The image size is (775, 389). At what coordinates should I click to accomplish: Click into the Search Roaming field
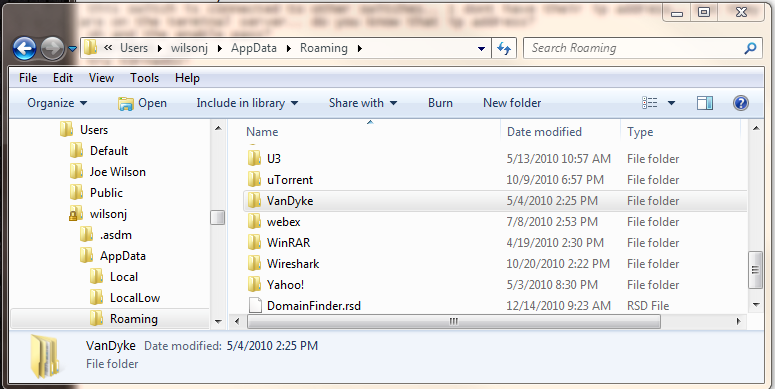633,48
